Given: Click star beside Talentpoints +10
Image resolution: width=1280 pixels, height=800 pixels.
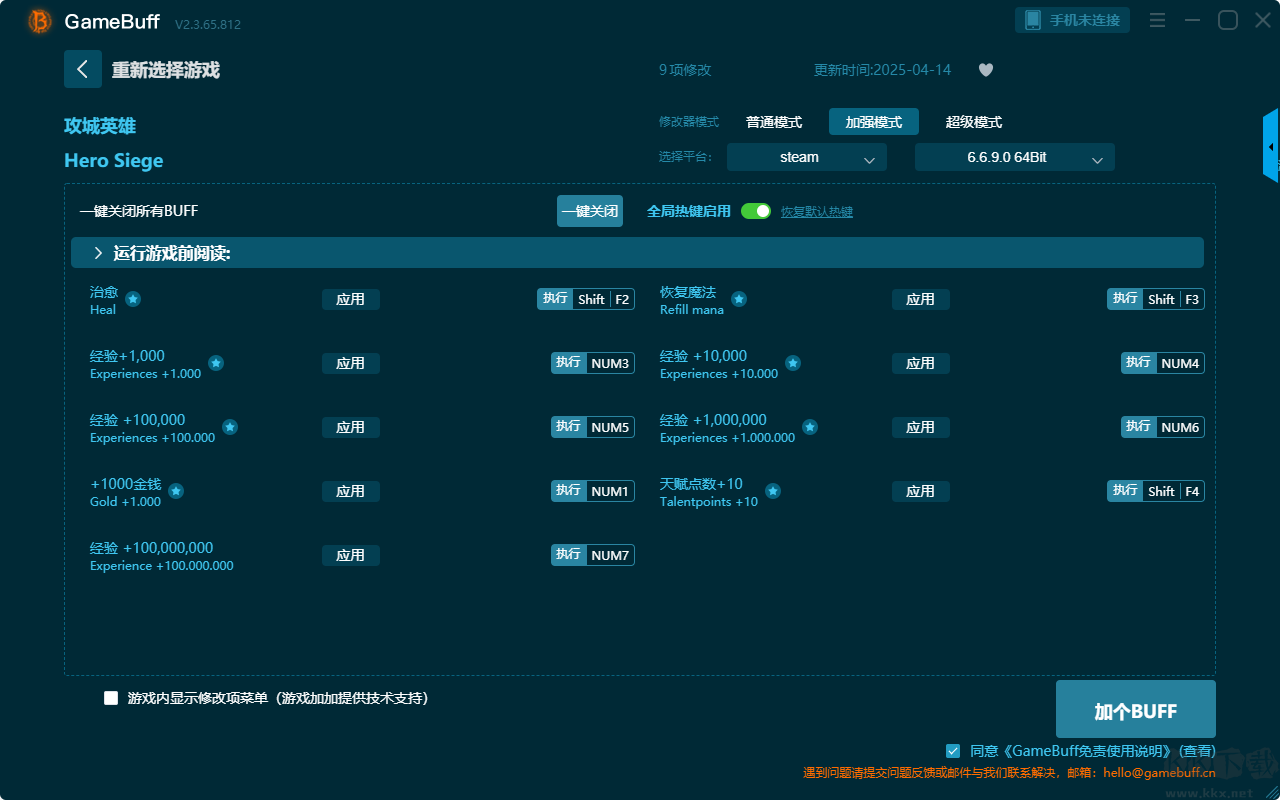Looking at the screenshot, I should pos(773,491).
